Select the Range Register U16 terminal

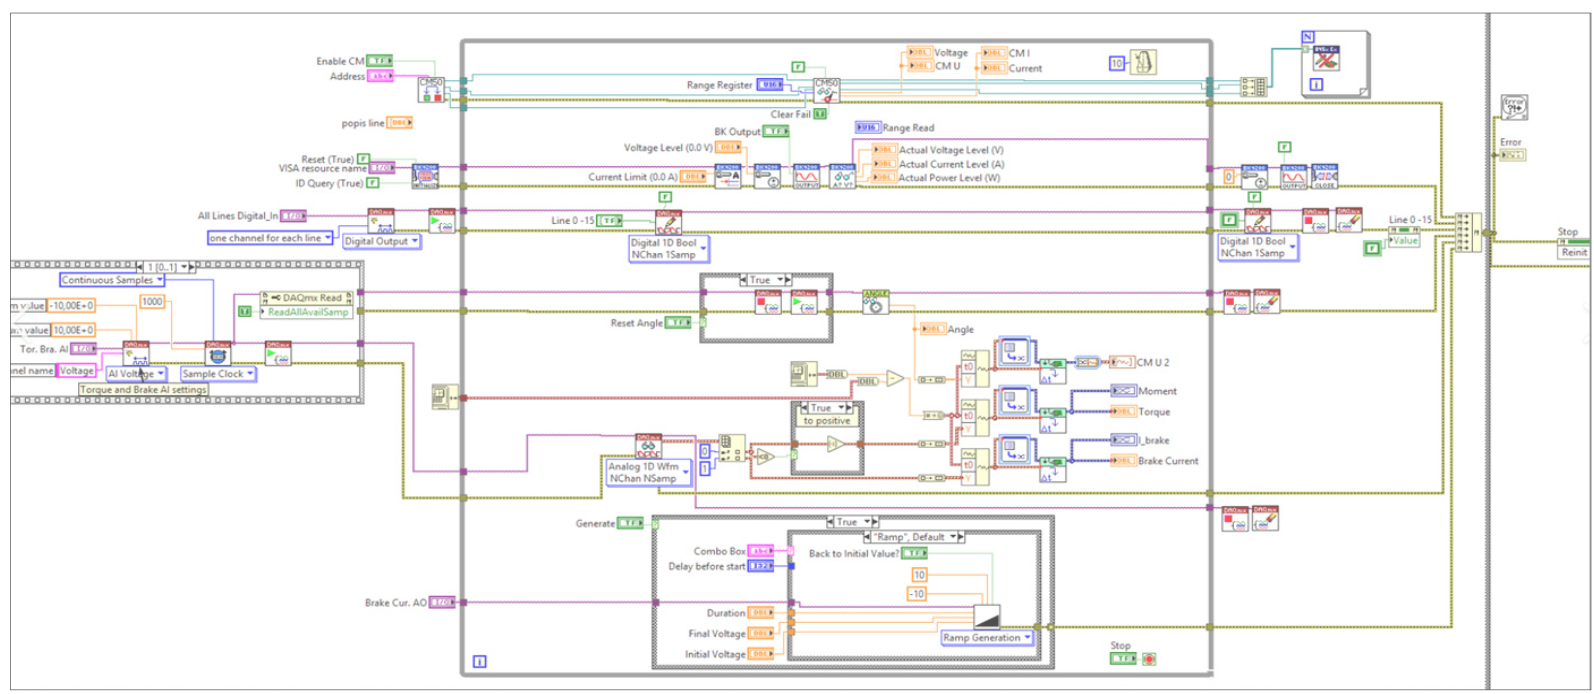770,85
